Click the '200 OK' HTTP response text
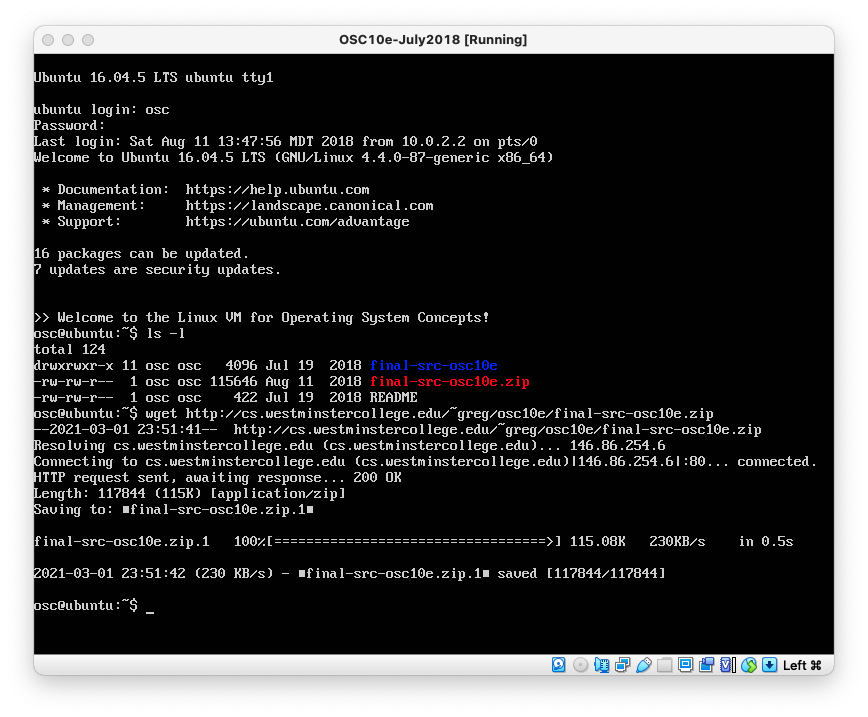The height and width of the screenshot is (717, 868). click(378, 477)
